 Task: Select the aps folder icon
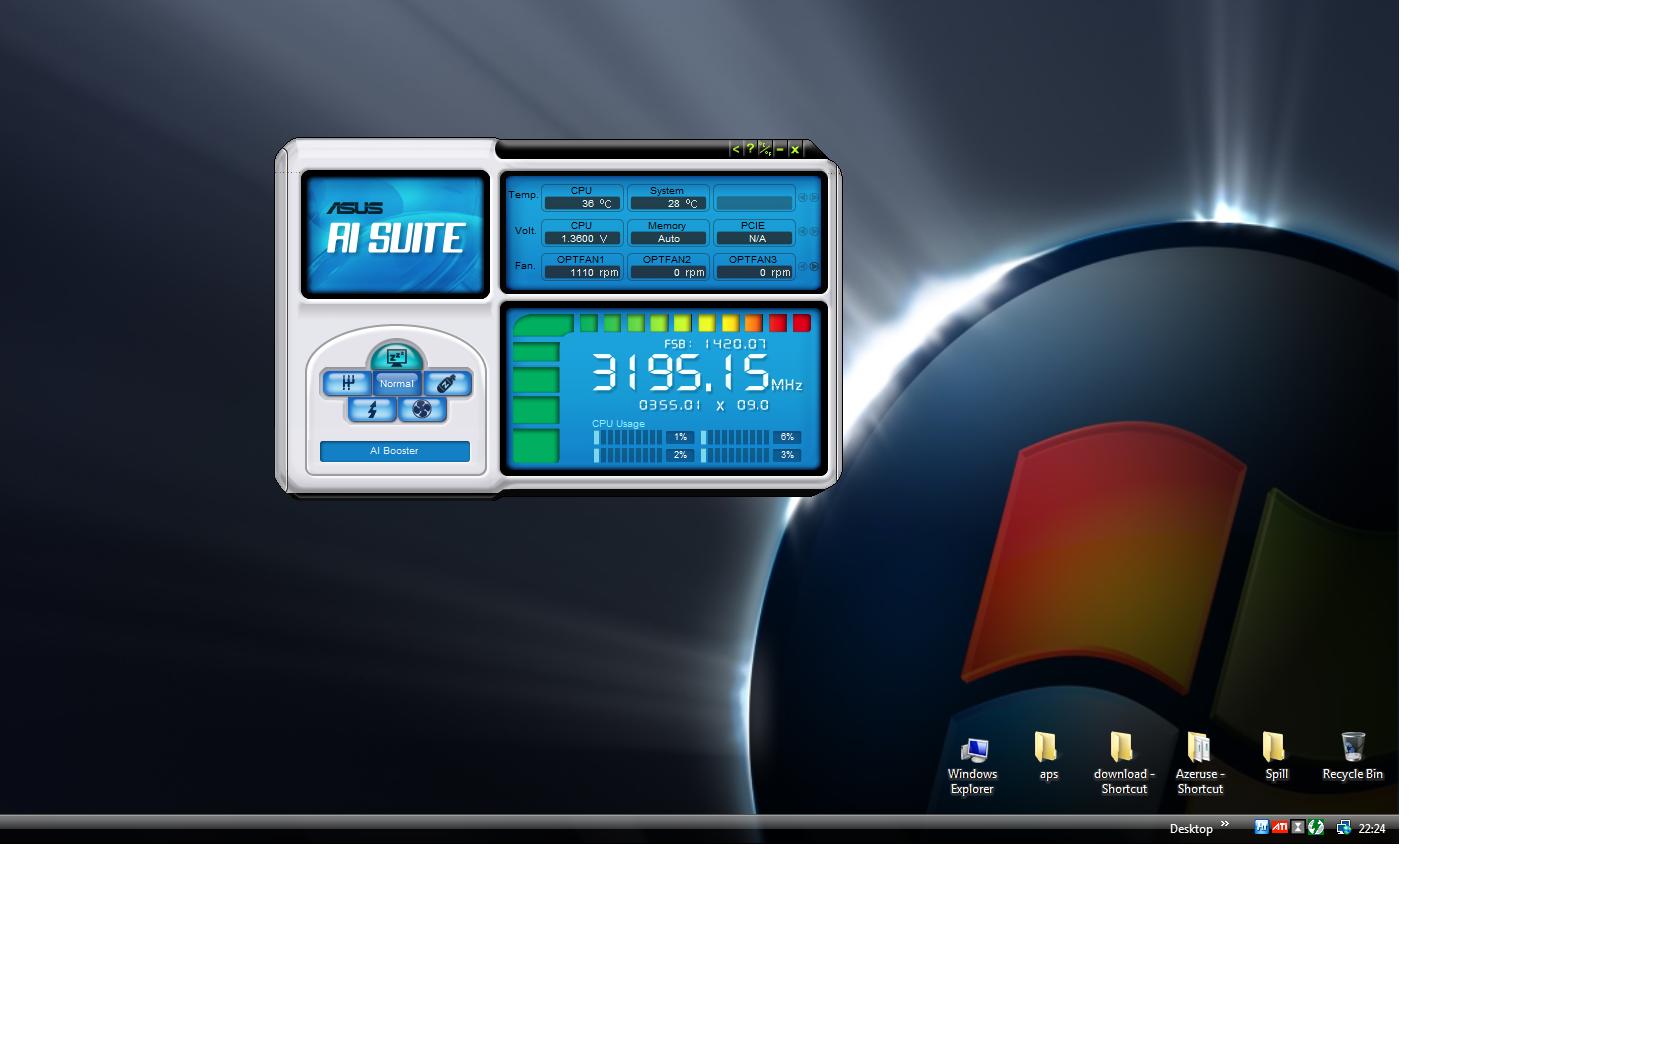[x=1047, y=757]
